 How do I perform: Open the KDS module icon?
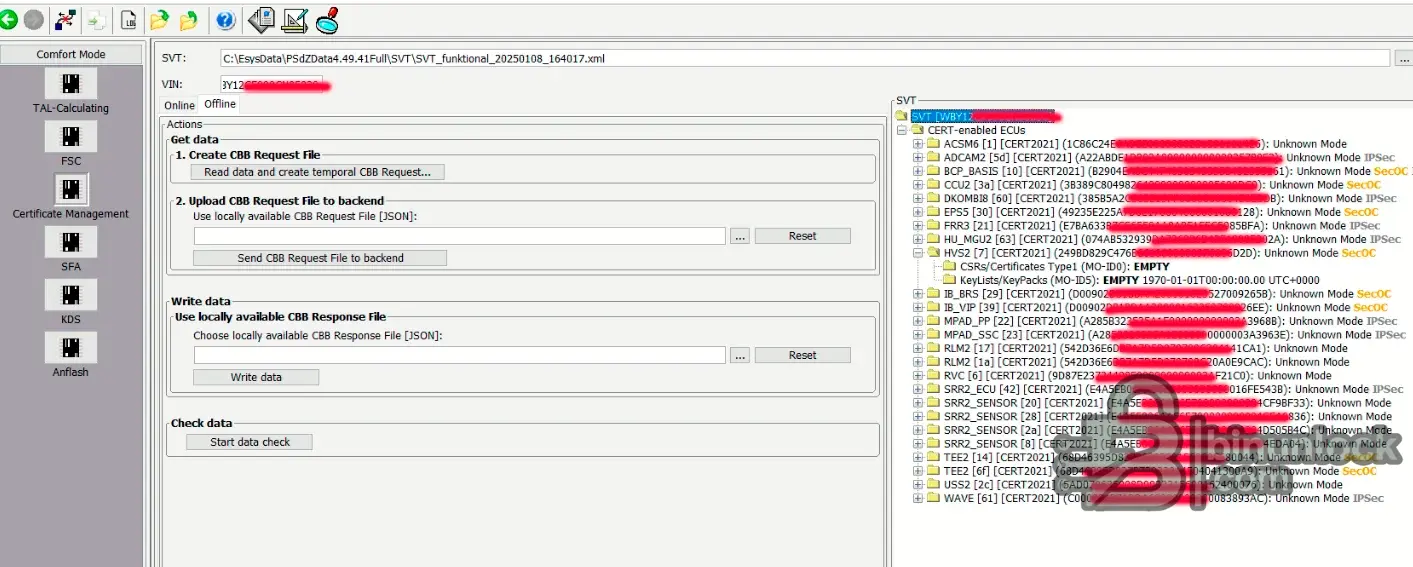point(70,294)
